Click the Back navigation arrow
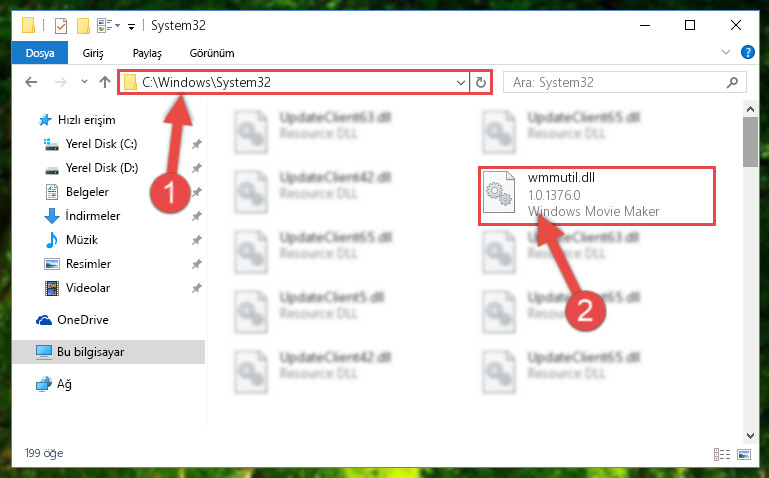Image resolution: width=769 pixels, height=478 pixels. pyautogui.click(x=31, y=82)
